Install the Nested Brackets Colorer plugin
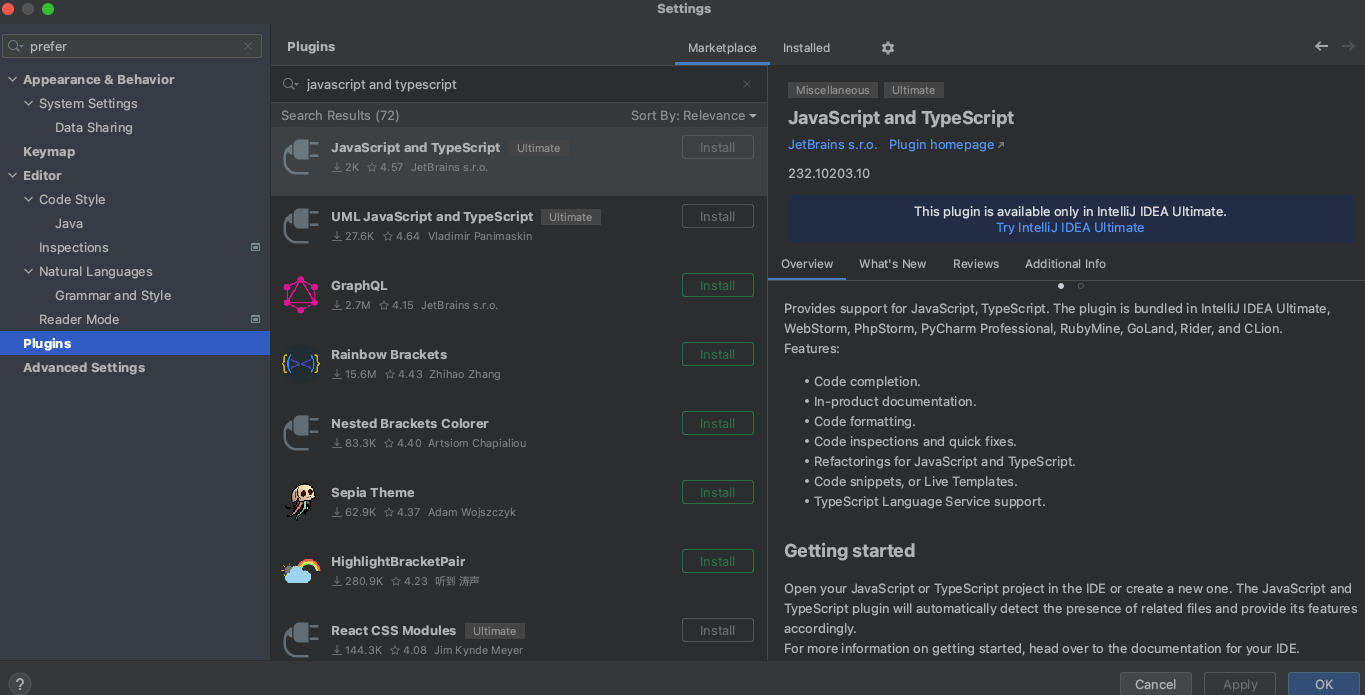 click(x=717, y=423)
